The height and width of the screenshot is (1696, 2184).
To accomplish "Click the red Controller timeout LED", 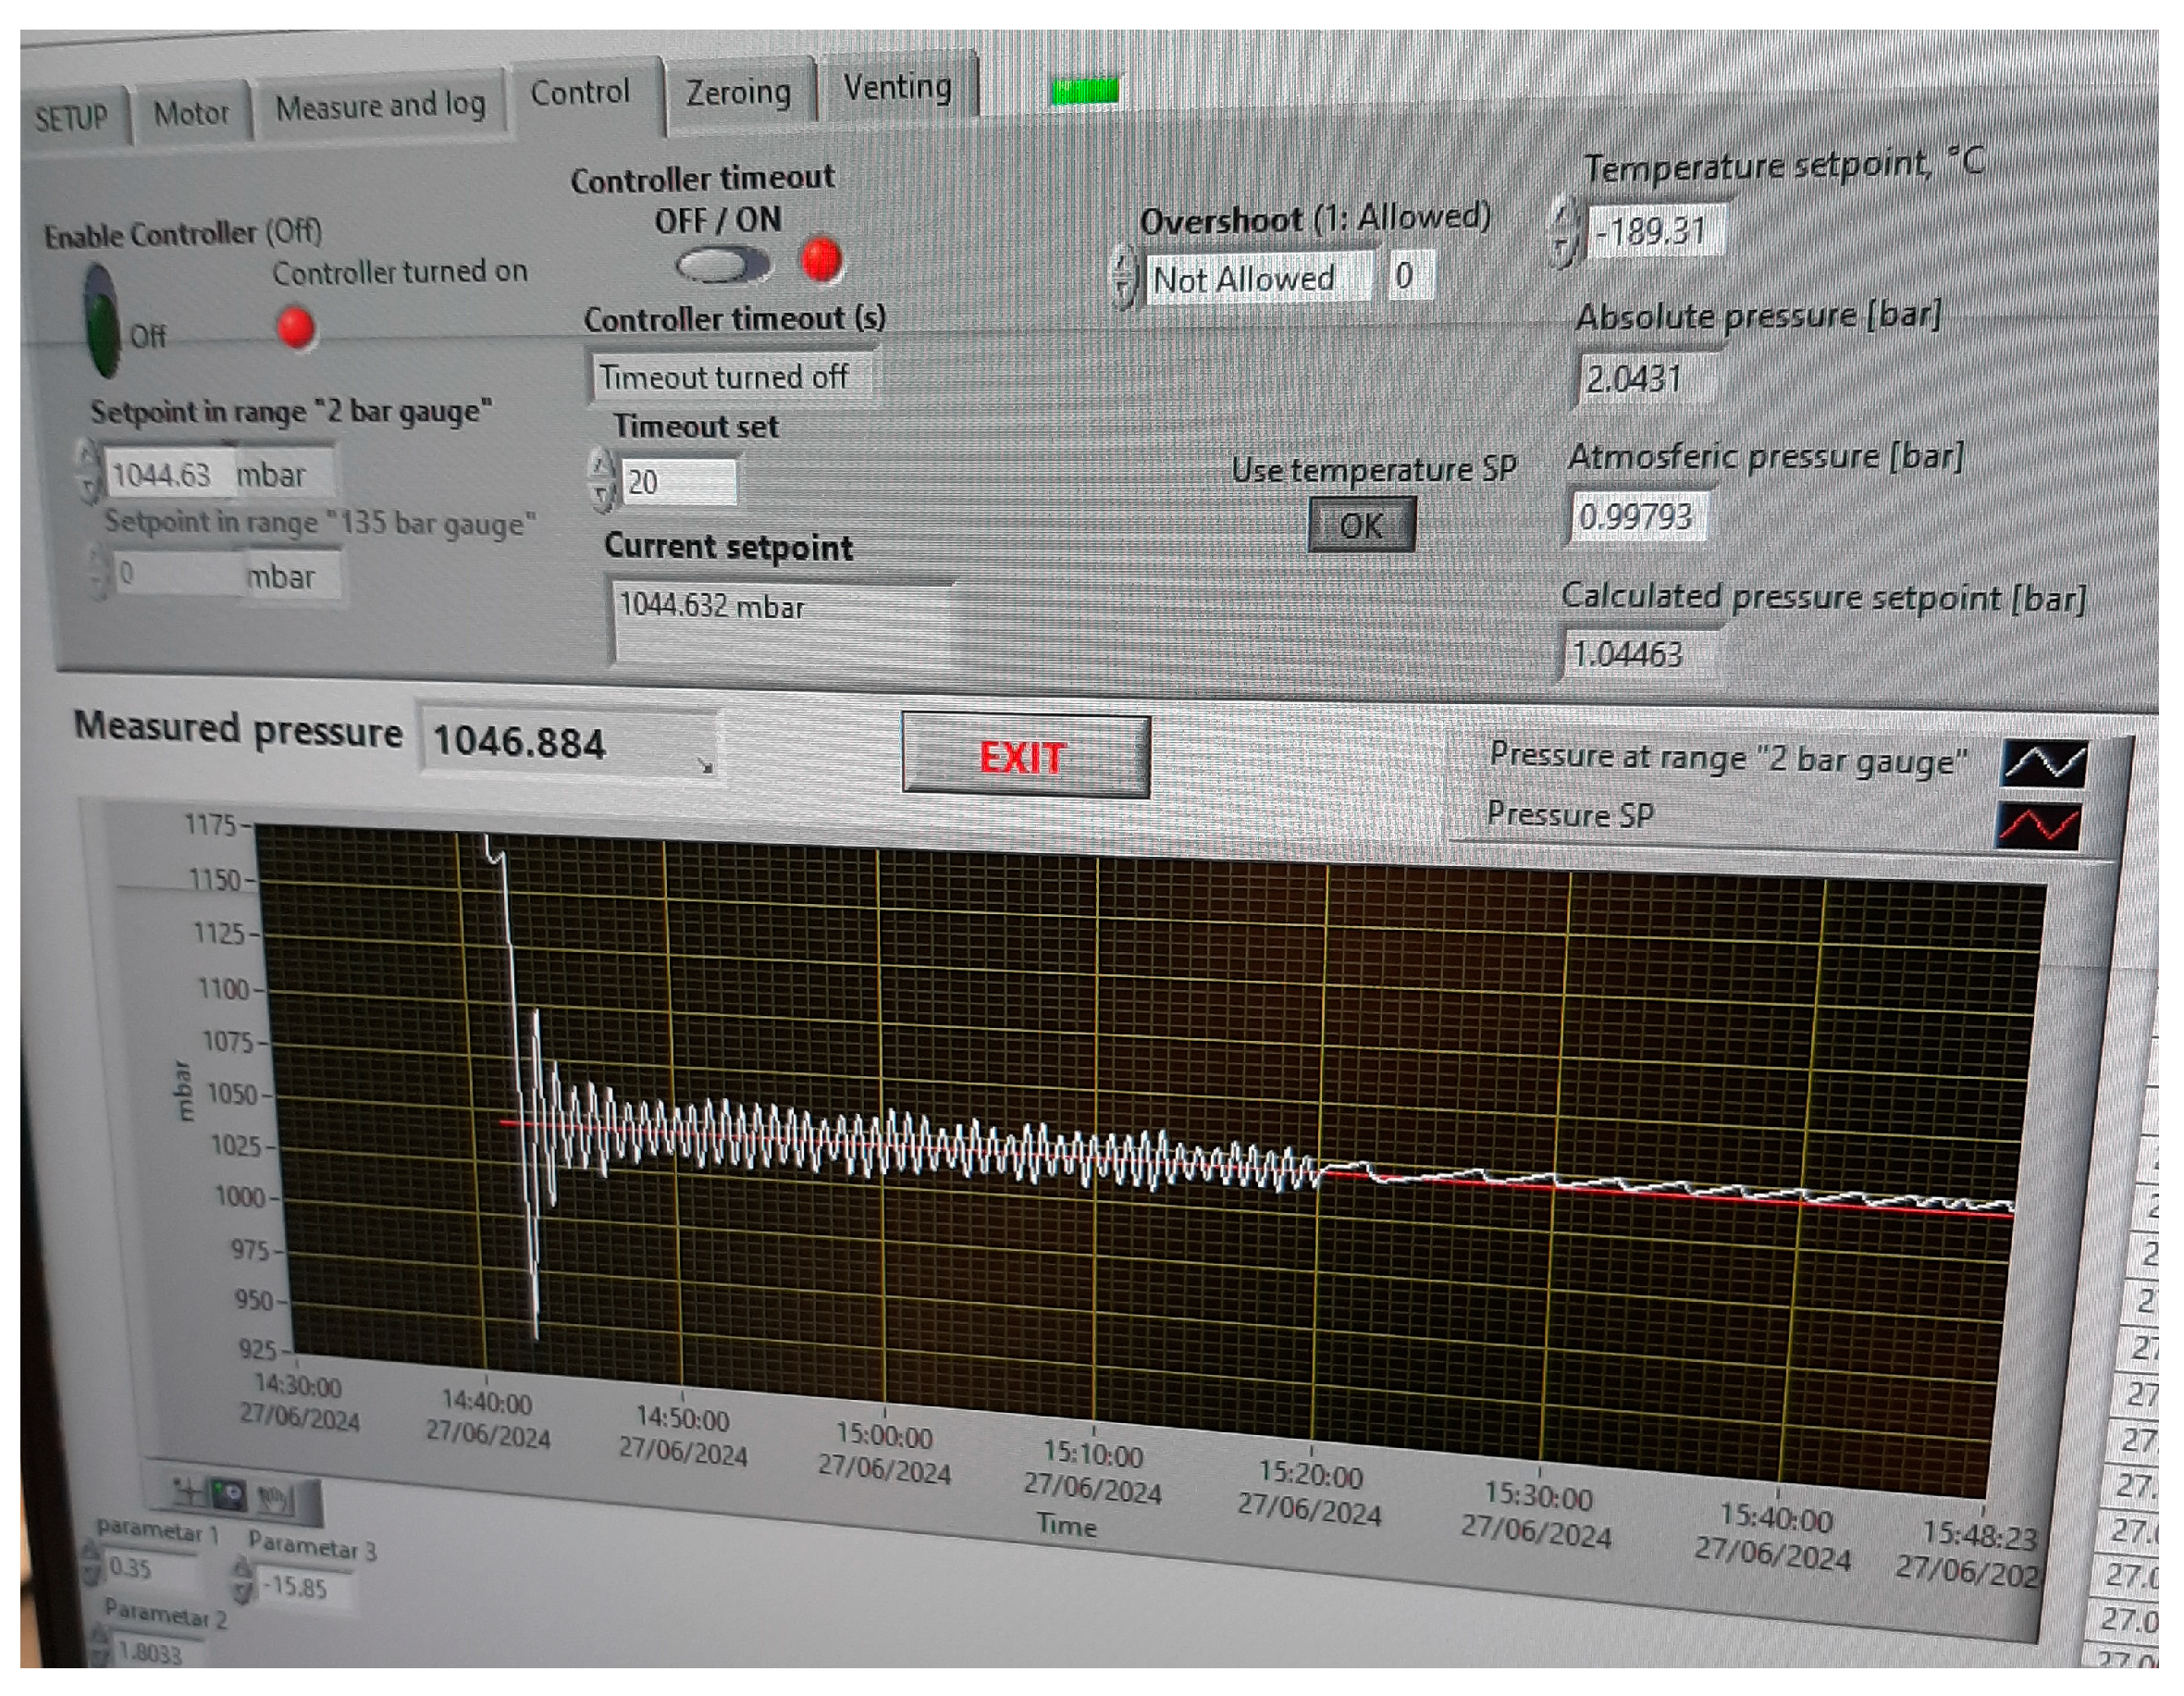I will (x=821, y=260).
